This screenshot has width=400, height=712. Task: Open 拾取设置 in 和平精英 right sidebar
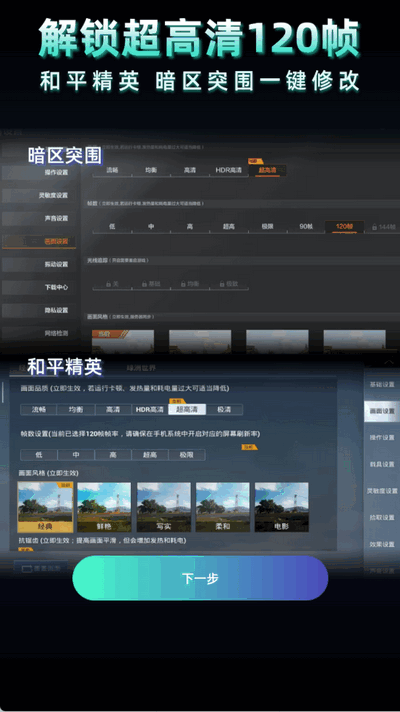click(382, 518)
